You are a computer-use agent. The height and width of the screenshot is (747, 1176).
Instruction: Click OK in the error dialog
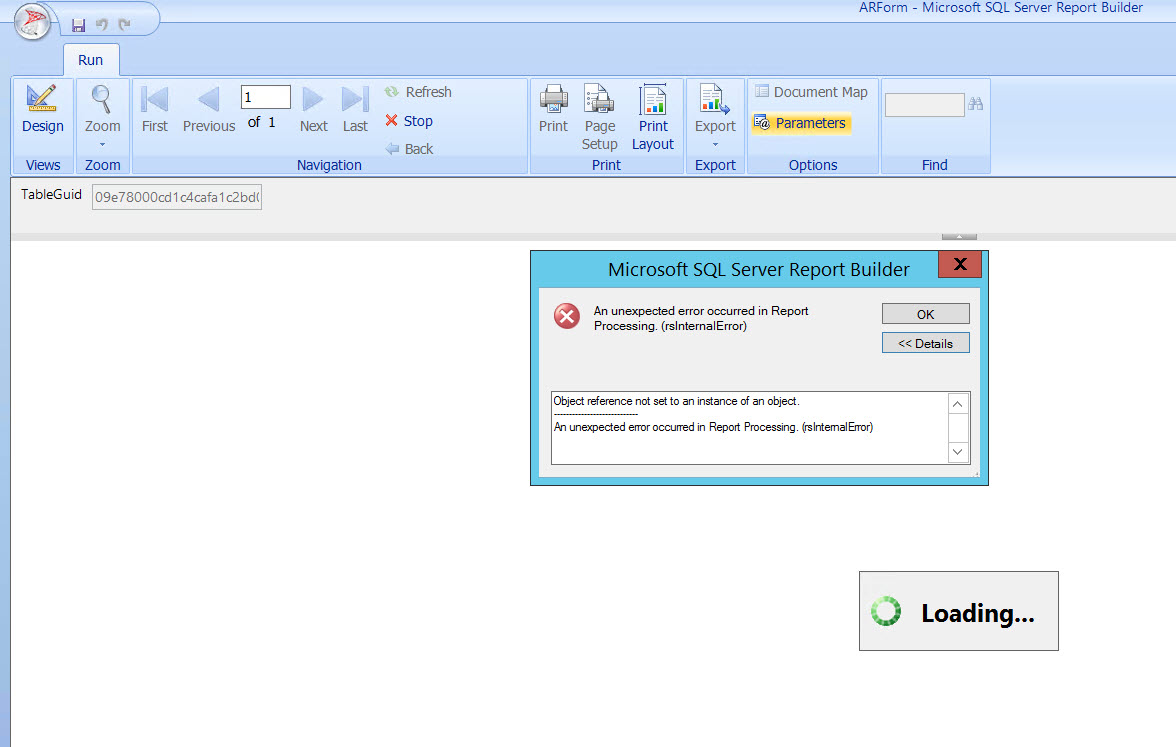(x=926, y=314)
